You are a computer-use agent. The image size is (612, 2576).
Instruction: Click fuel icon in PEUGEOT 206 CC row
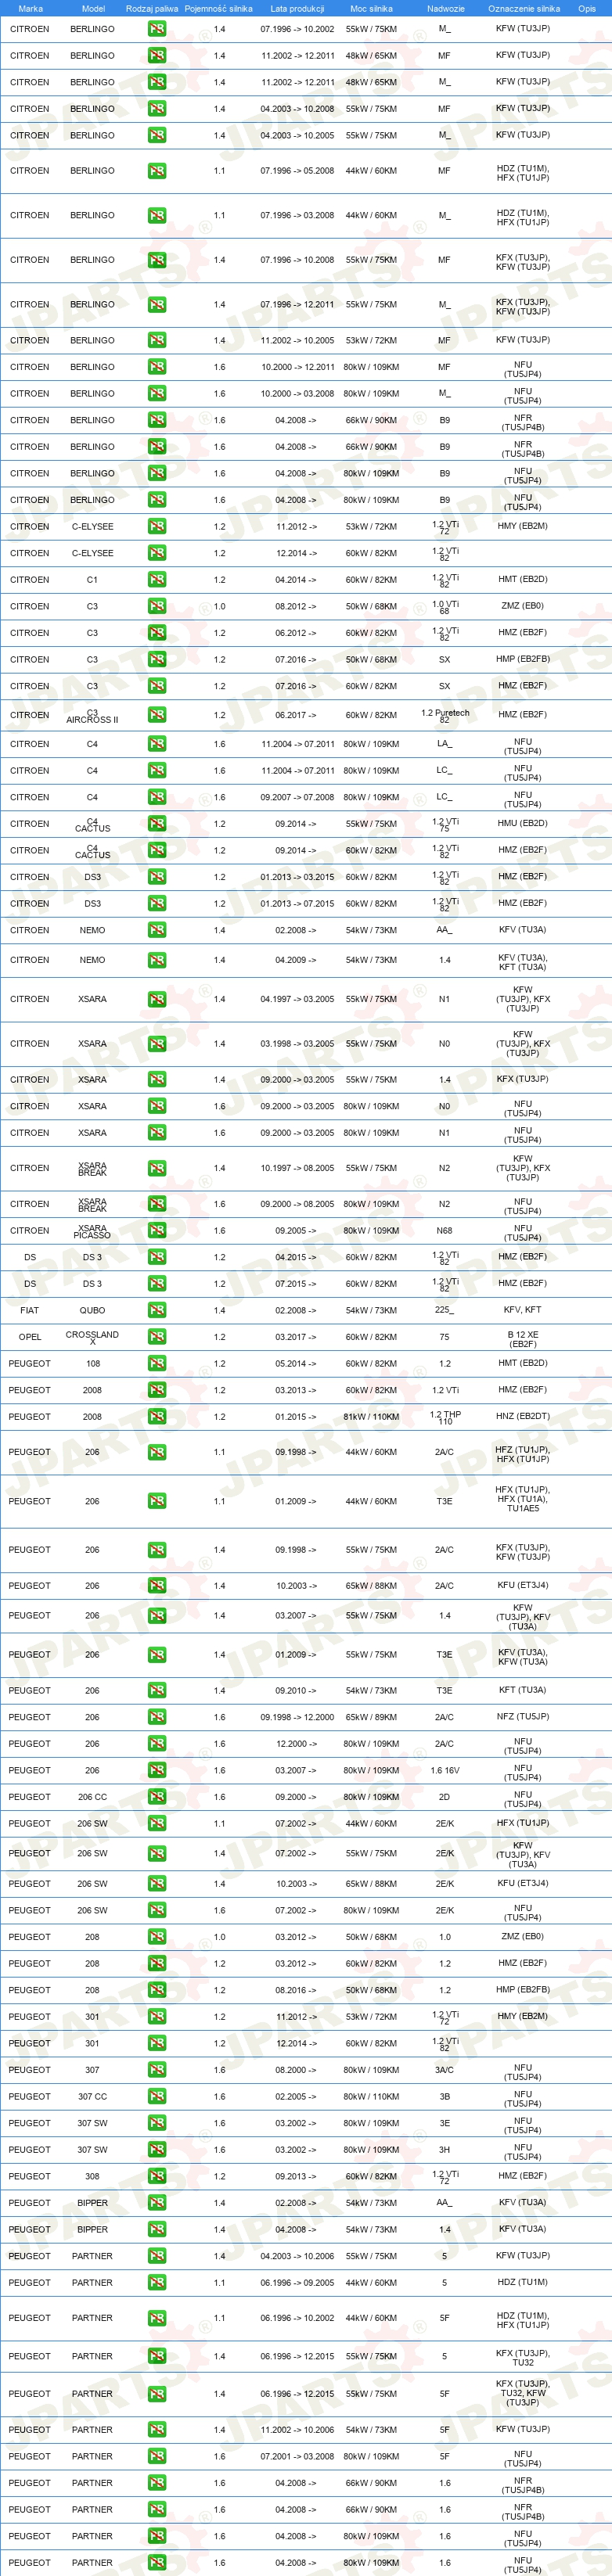[x=157, y=1797]
